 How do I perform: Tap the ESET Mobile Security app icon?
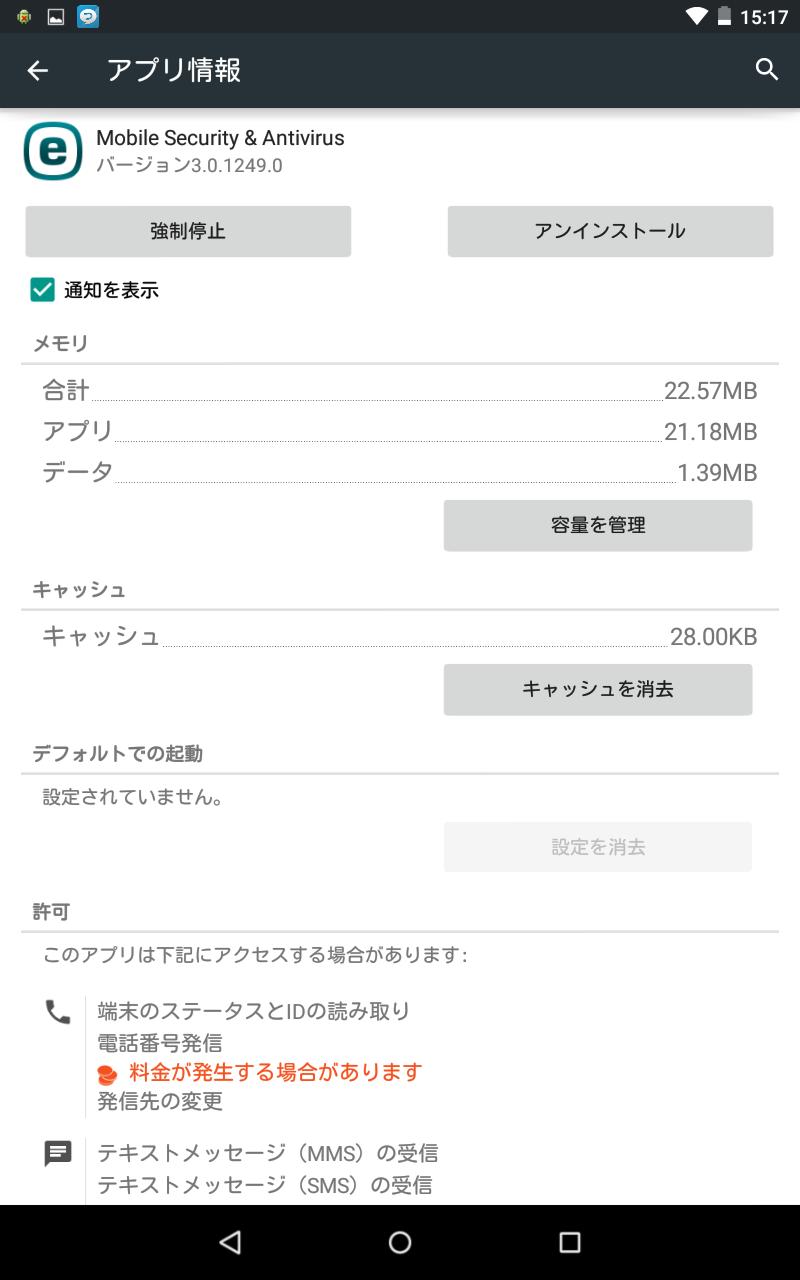(x=53, y=151)
